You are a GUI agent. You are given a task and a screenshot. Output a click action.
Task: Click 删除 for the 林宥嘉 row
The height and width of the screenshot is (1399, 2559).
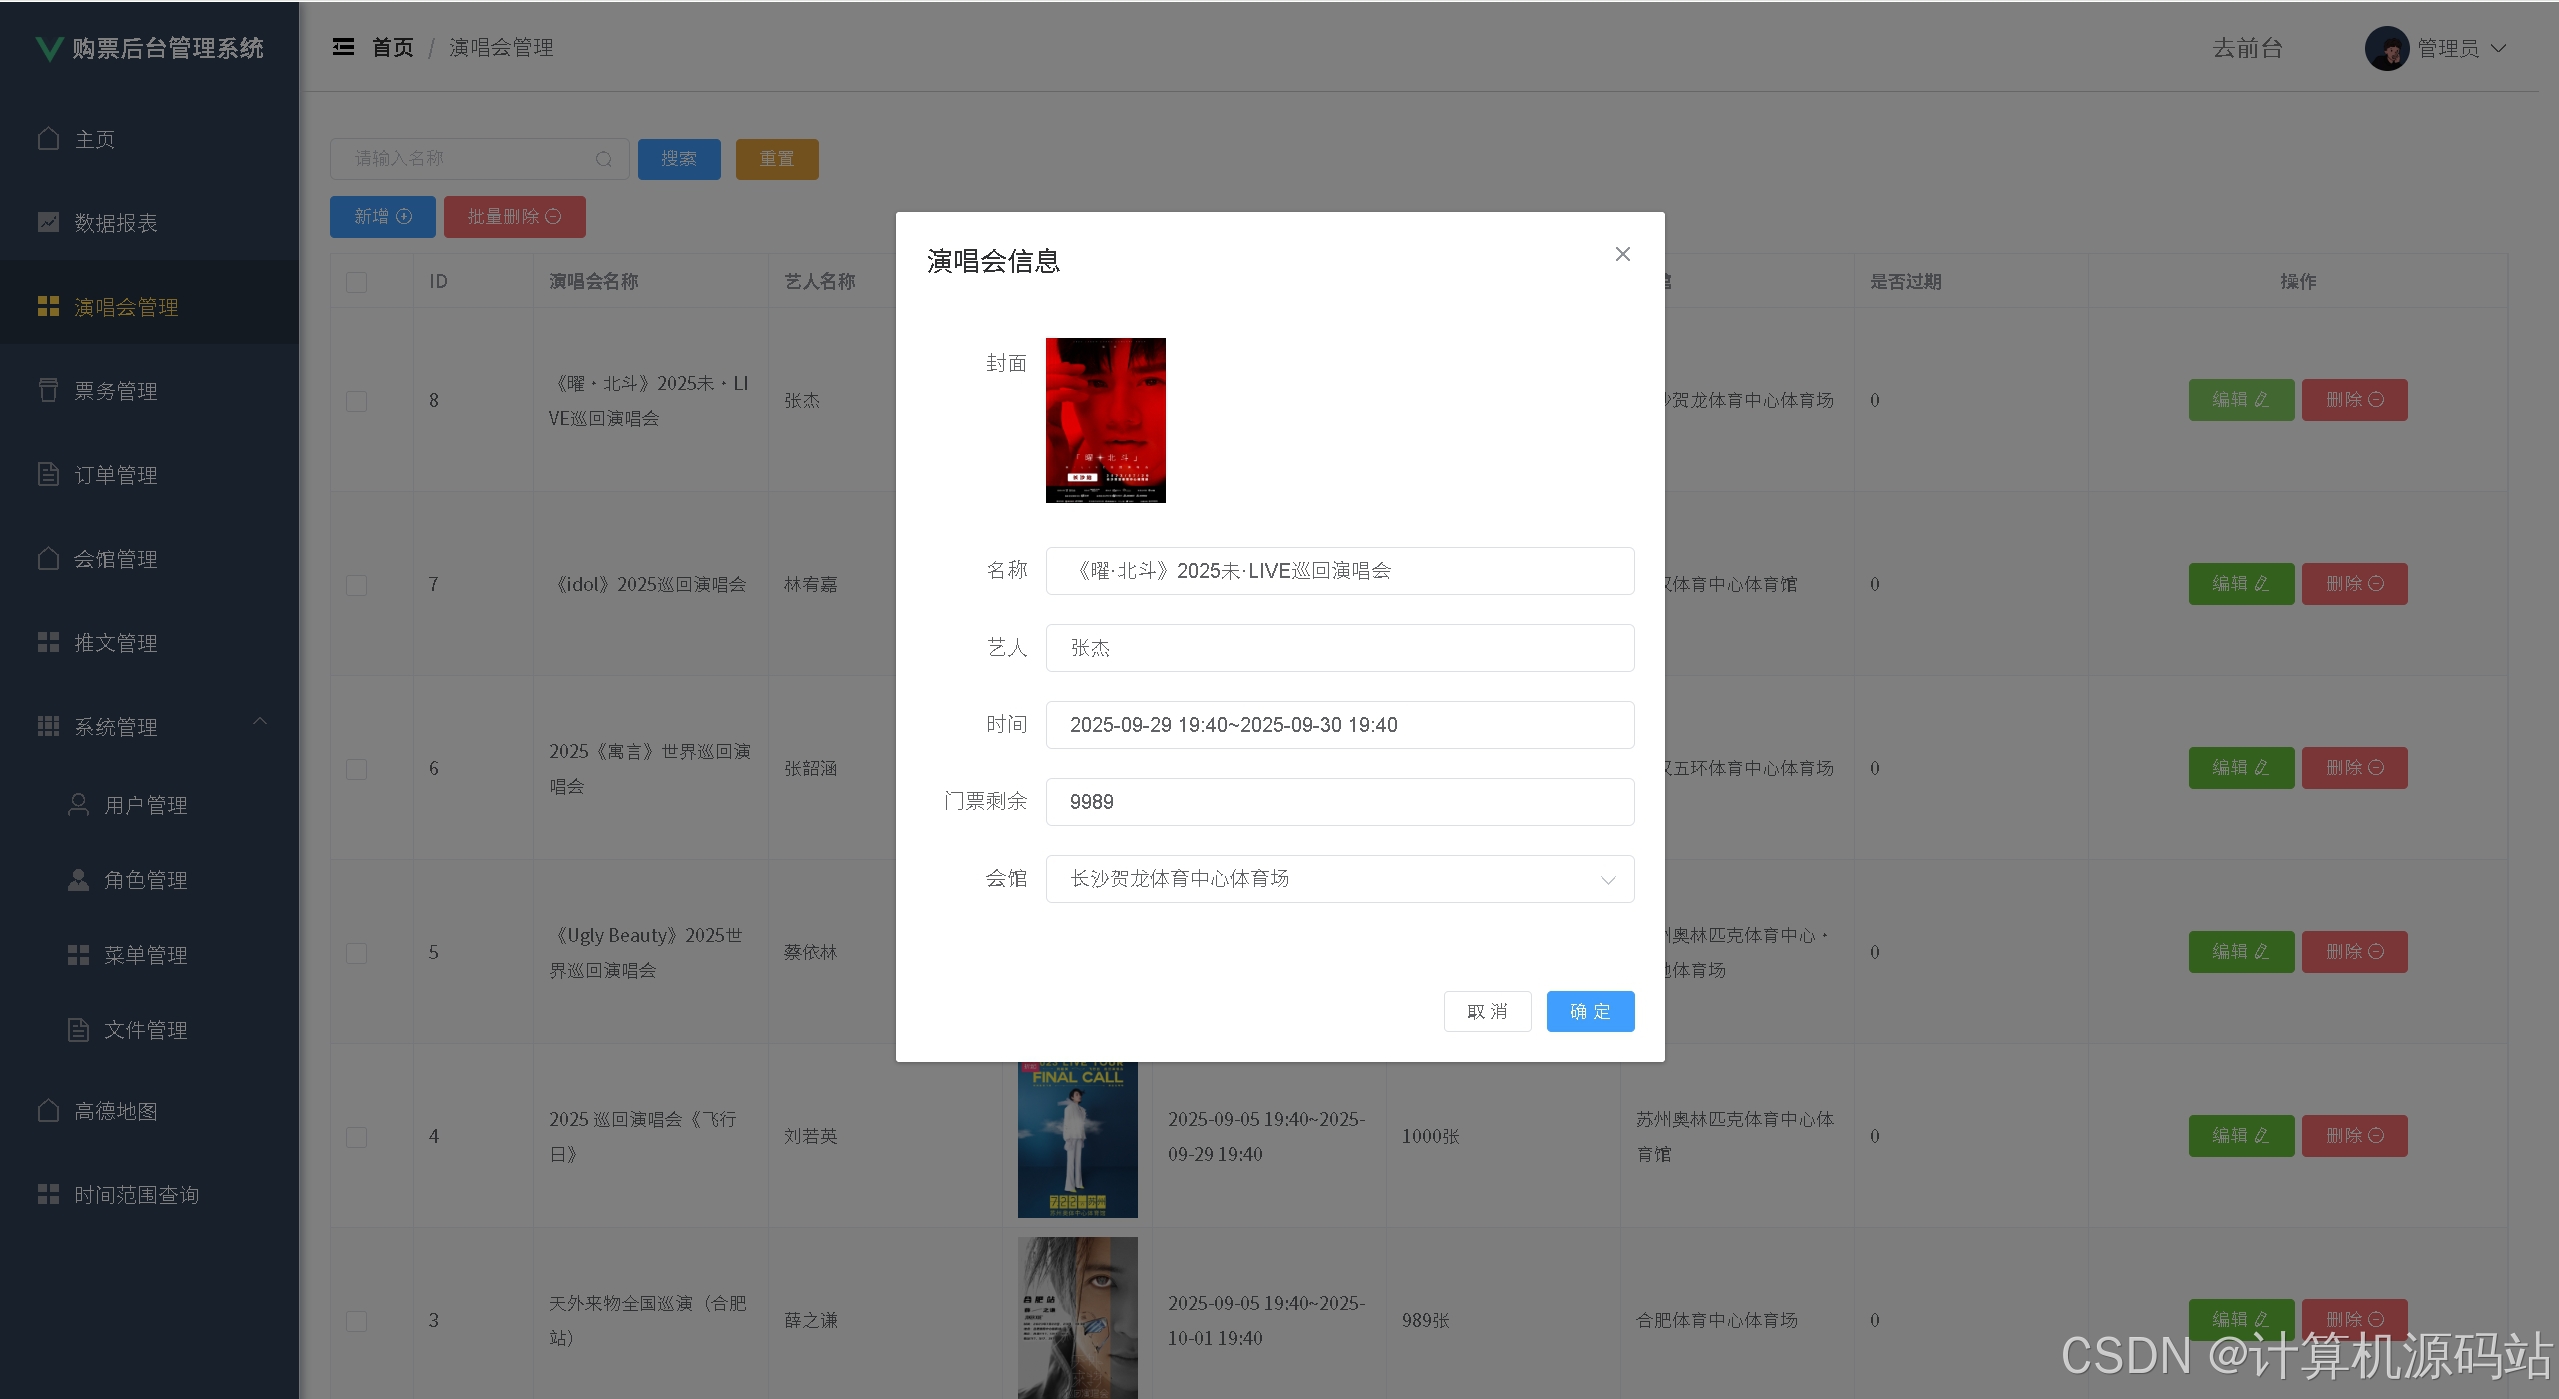coord(2354,584)
